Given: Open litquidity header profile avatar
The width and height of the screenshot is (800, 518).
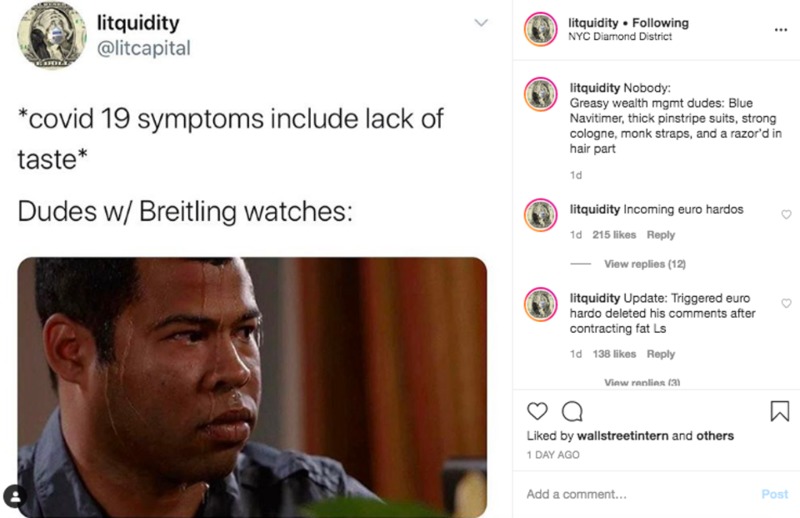Looking at the screenshot, I should pyautogui.click(x=541, y=29).
